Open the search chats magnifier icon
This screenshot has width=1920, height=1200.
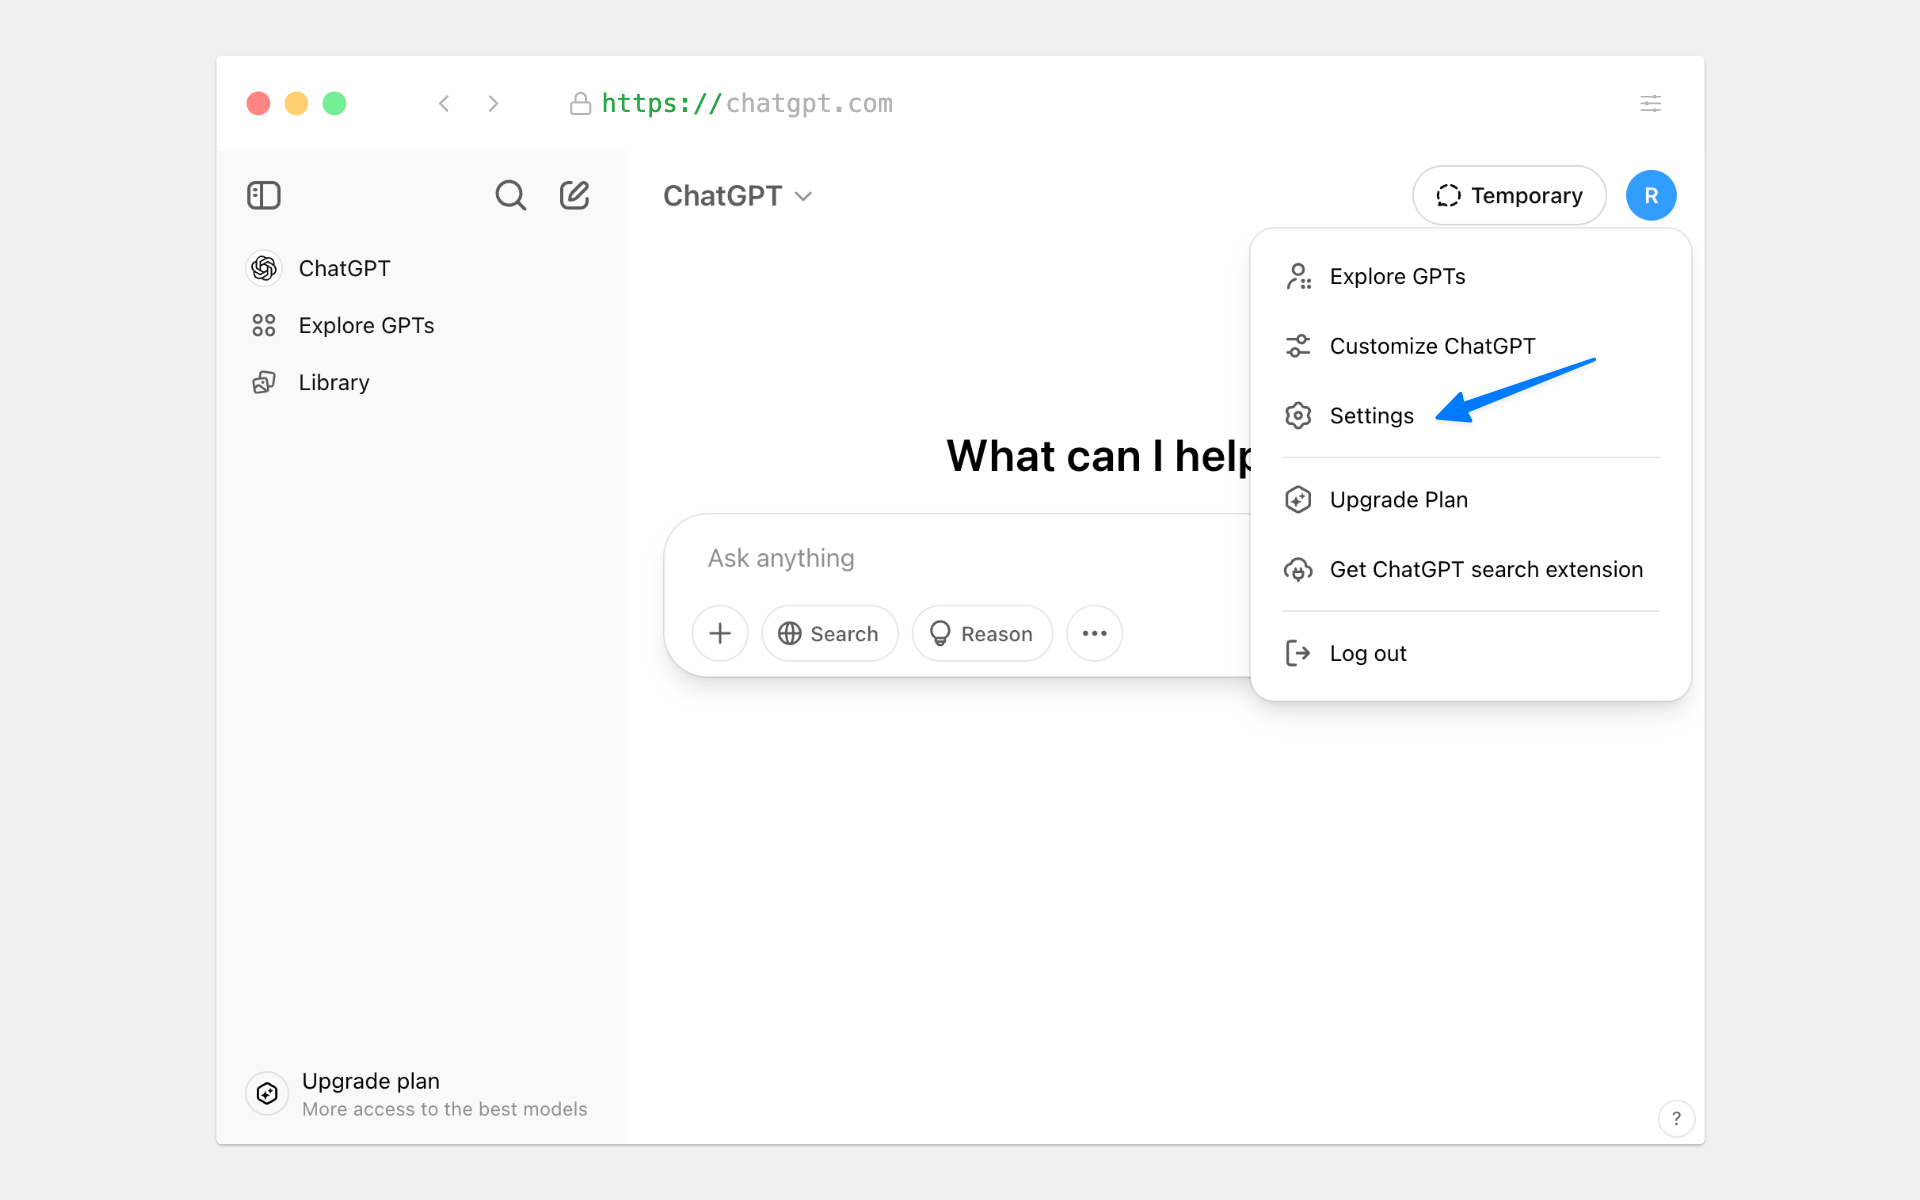[x=510, y=195]
